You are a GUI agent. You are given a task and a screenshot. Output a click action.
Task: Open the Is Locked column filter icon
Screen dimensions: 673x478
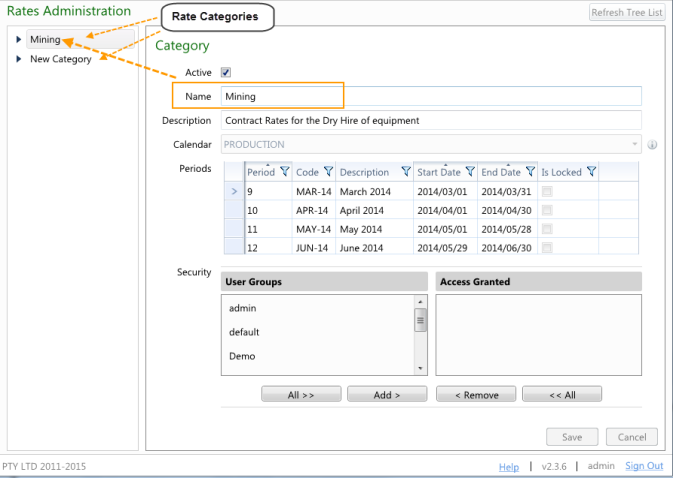pos(591,172)
